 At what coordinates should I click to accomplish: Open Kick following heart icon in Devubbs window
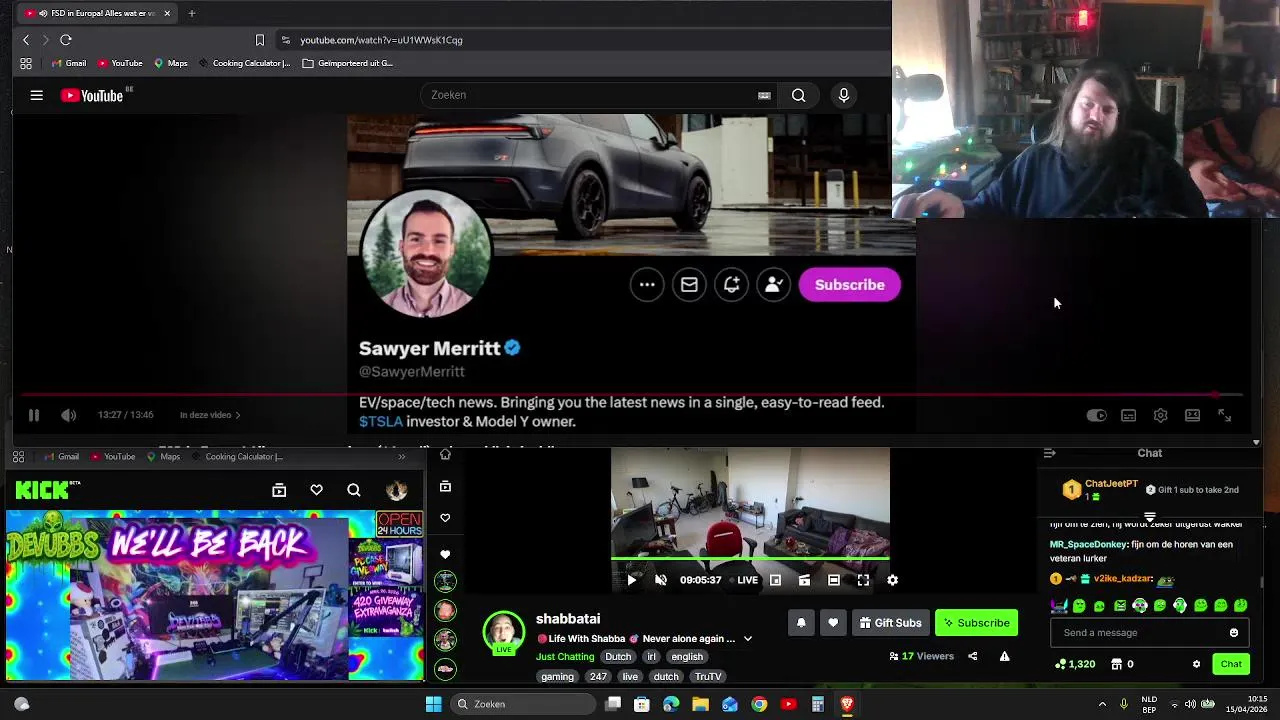click(x=316, y=490)
